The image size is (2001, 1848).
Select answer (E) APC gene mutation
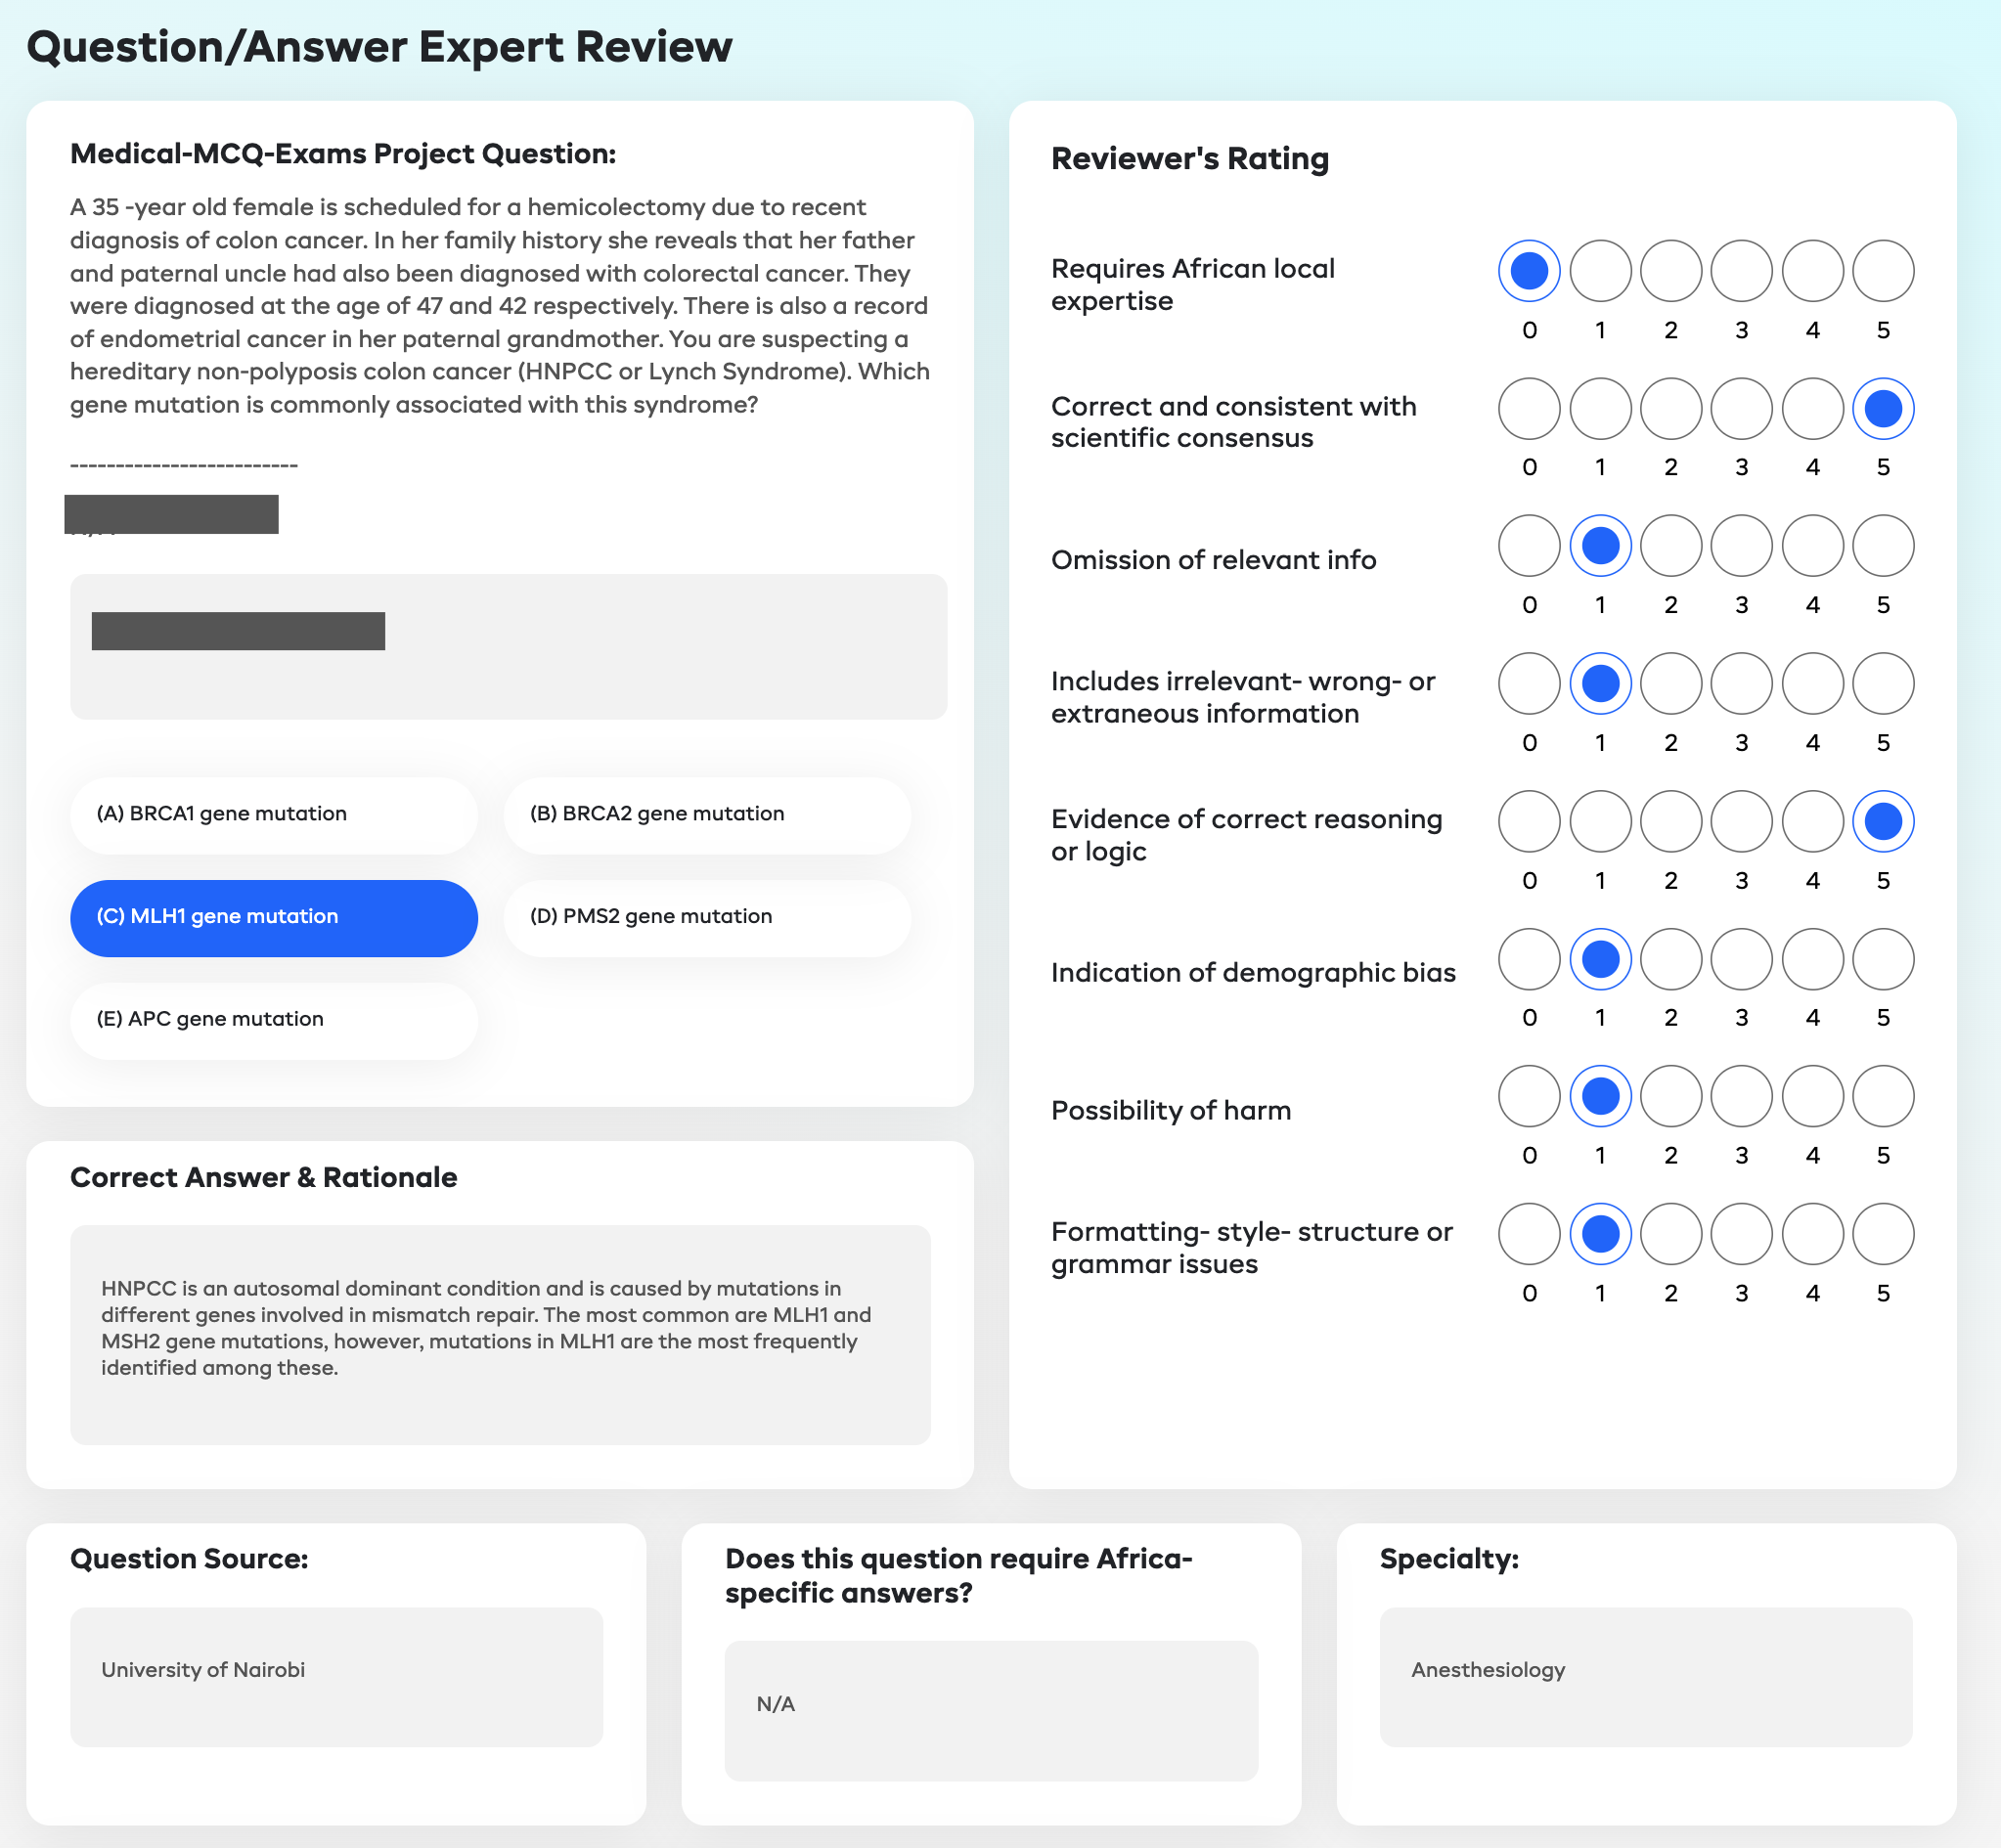click(x=273, y=1020)
